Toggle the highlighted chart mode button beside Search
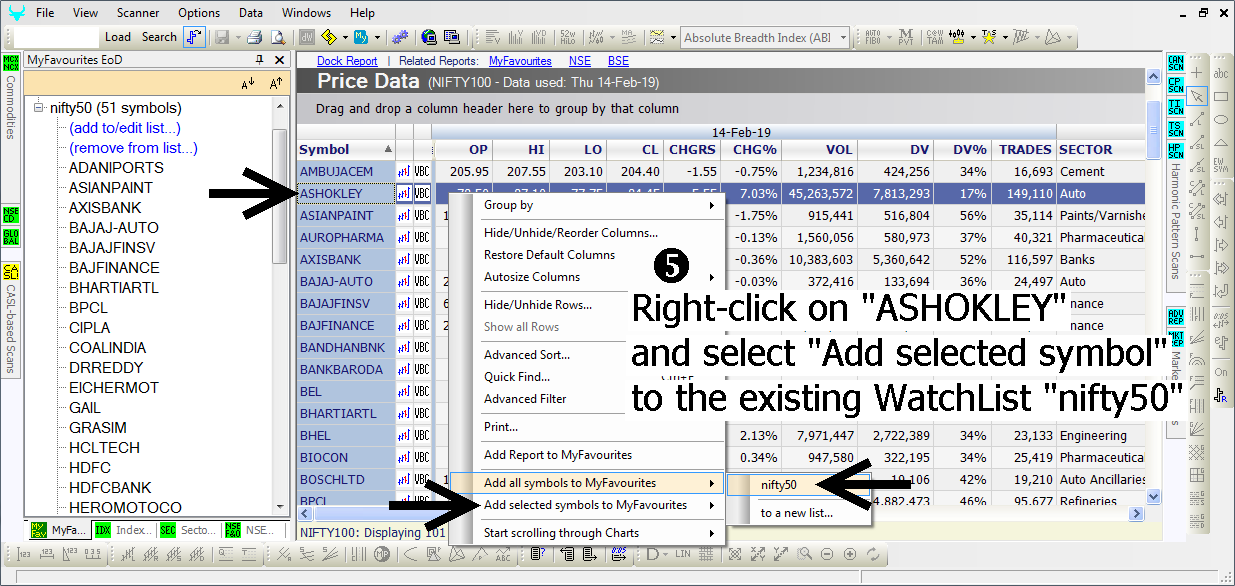 [x=194, y=37]
